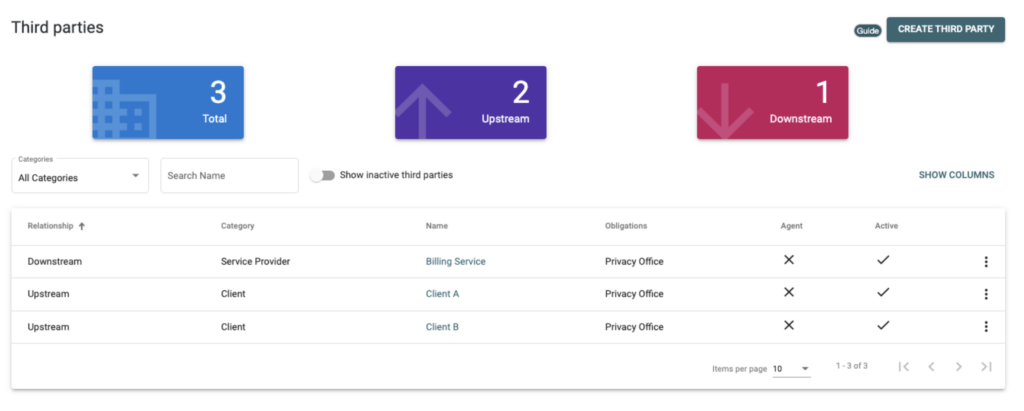Enable Show inactive third parties switch
Image resolution: width=1024 pixels, height=411 pixels.
322,175
